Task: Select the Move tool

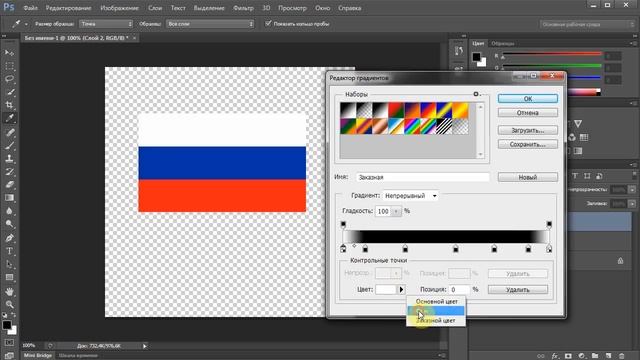Action: pyautogui.click(x=9, y=53)
